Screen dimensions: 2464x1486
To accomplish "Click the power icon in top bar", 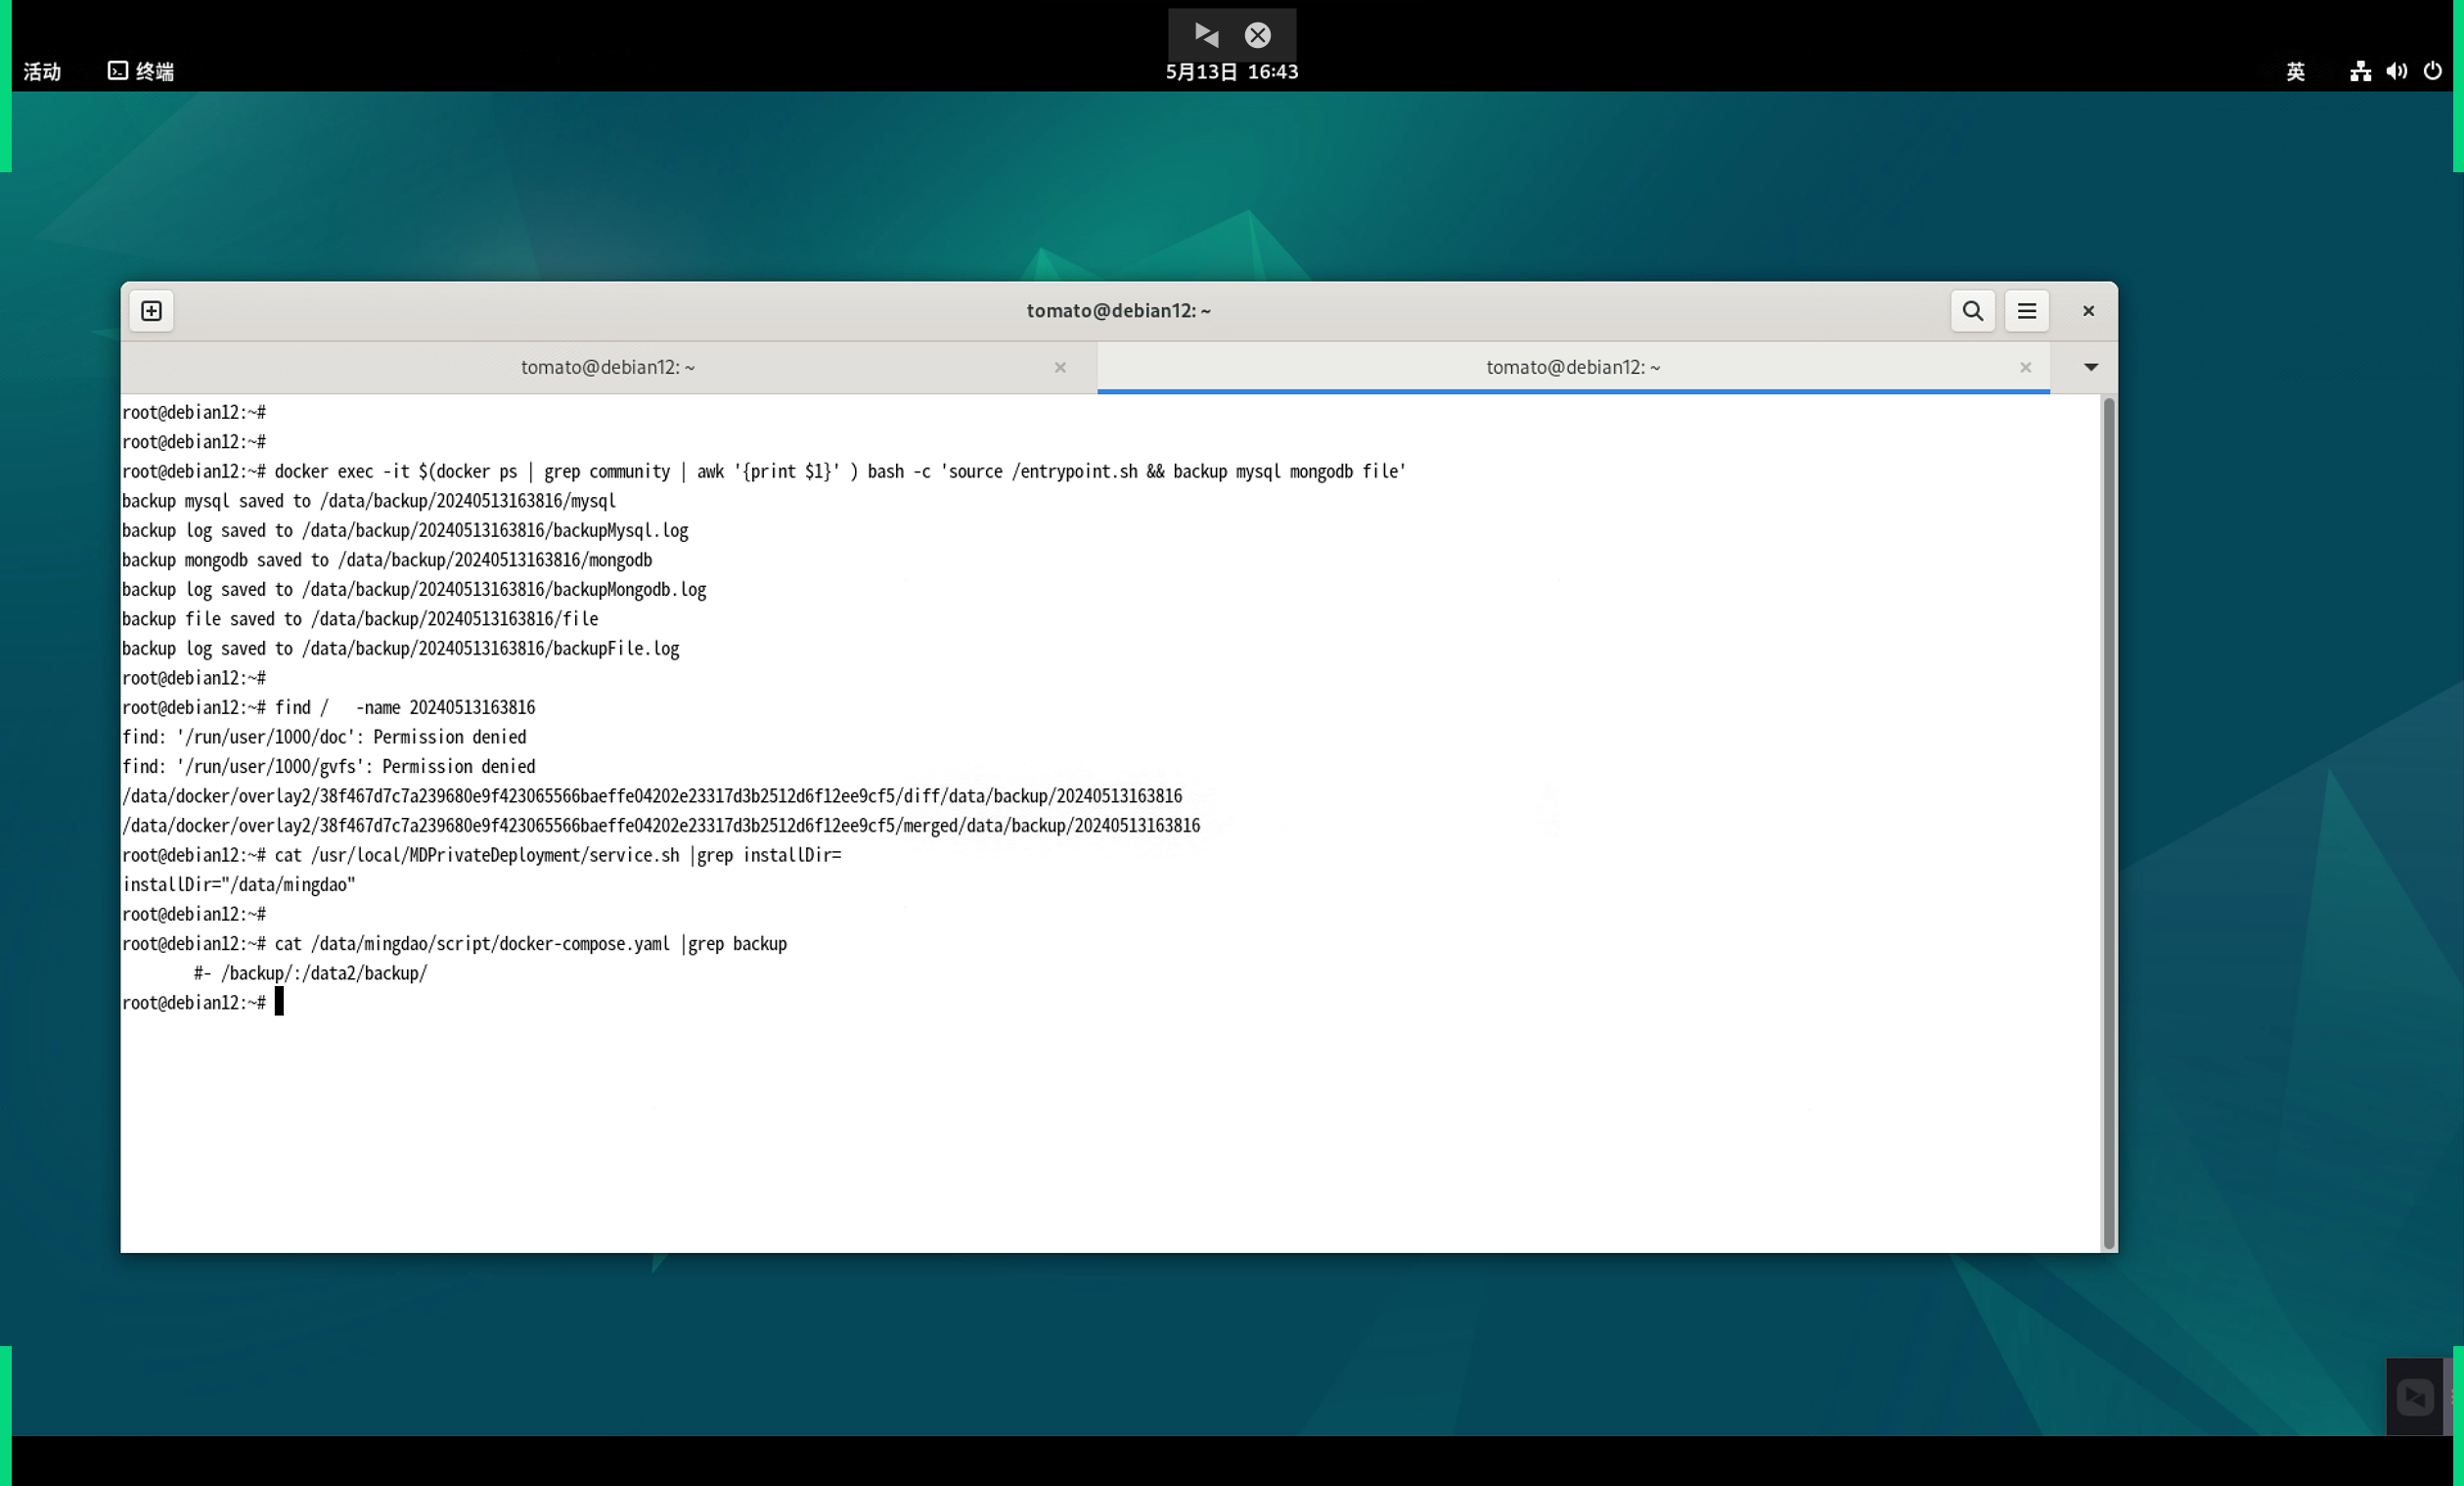I will [2432, 71].
